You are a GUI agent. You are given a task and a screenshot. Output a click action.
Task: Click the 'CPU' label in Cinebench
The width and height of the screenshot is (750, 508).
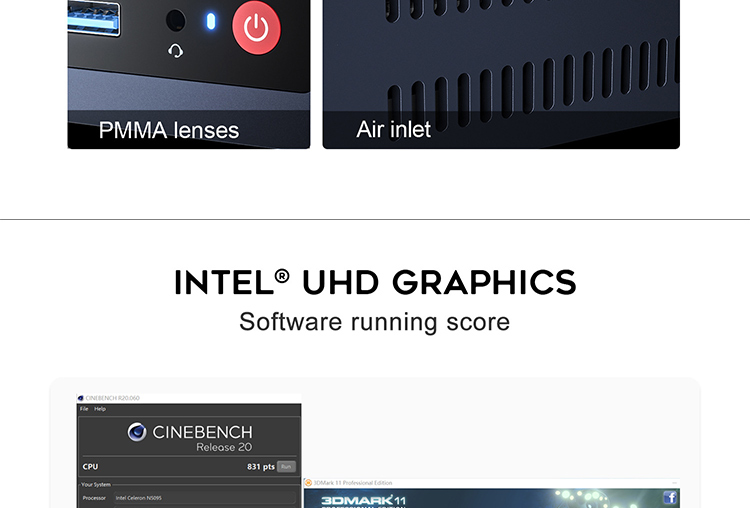[90, 467]
